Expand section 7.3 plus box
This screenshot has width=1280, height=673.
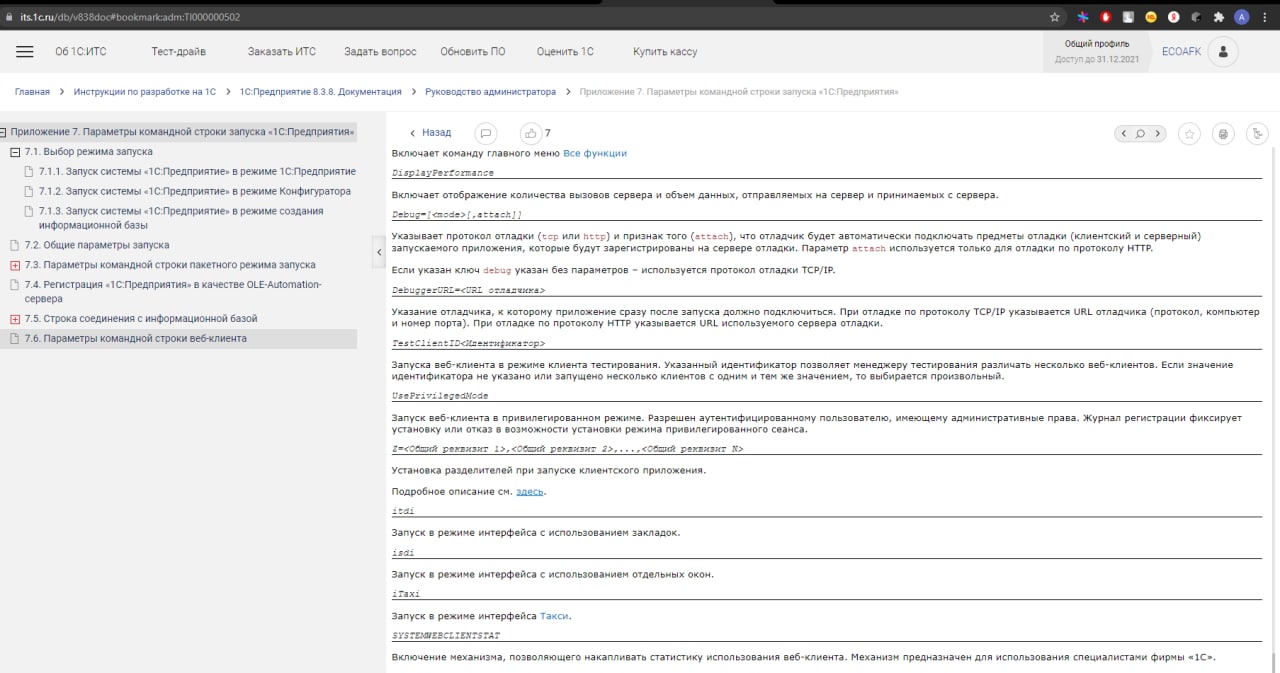point(15,265)
